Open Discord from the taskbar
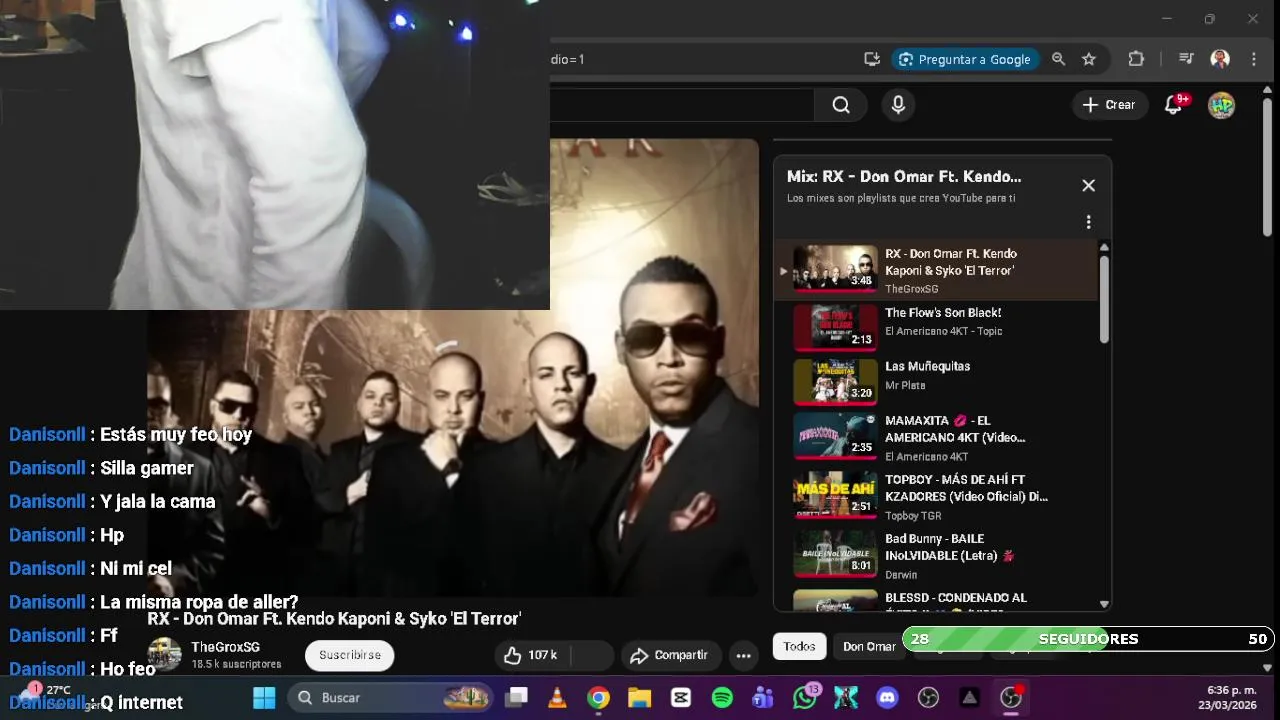This screenshot has width=1280, height=720. pos(887,697)
